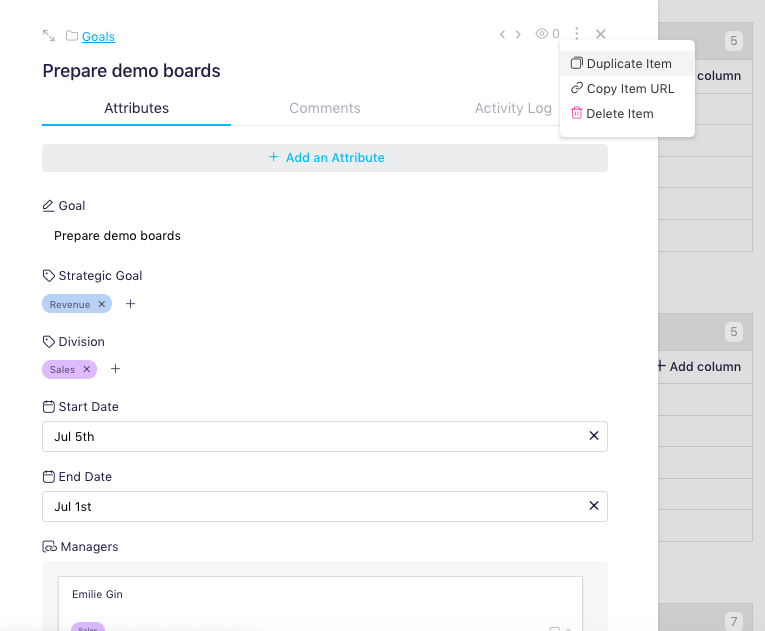Open the Activity Log tab
This screenshot has width=765, height=631.
coord(513,108)
